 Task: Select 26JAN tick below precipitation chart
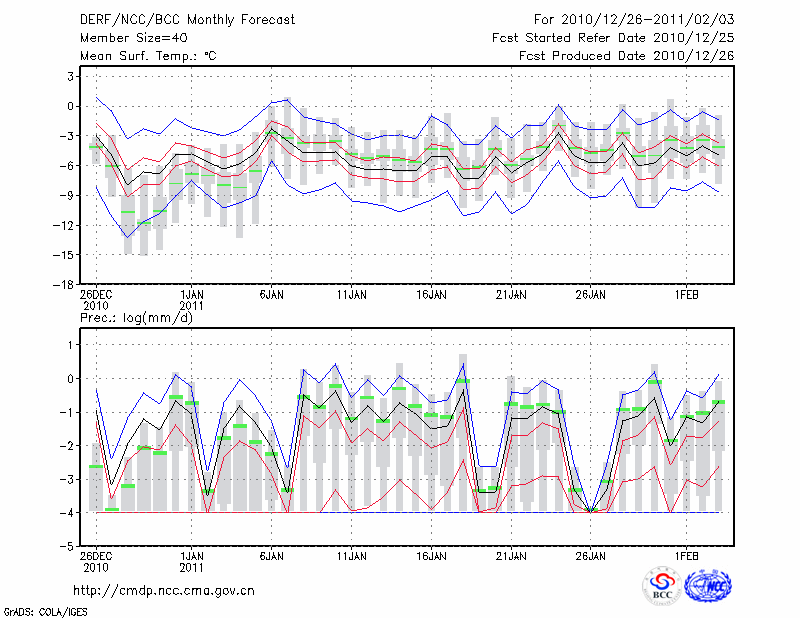tap(591, 555)
